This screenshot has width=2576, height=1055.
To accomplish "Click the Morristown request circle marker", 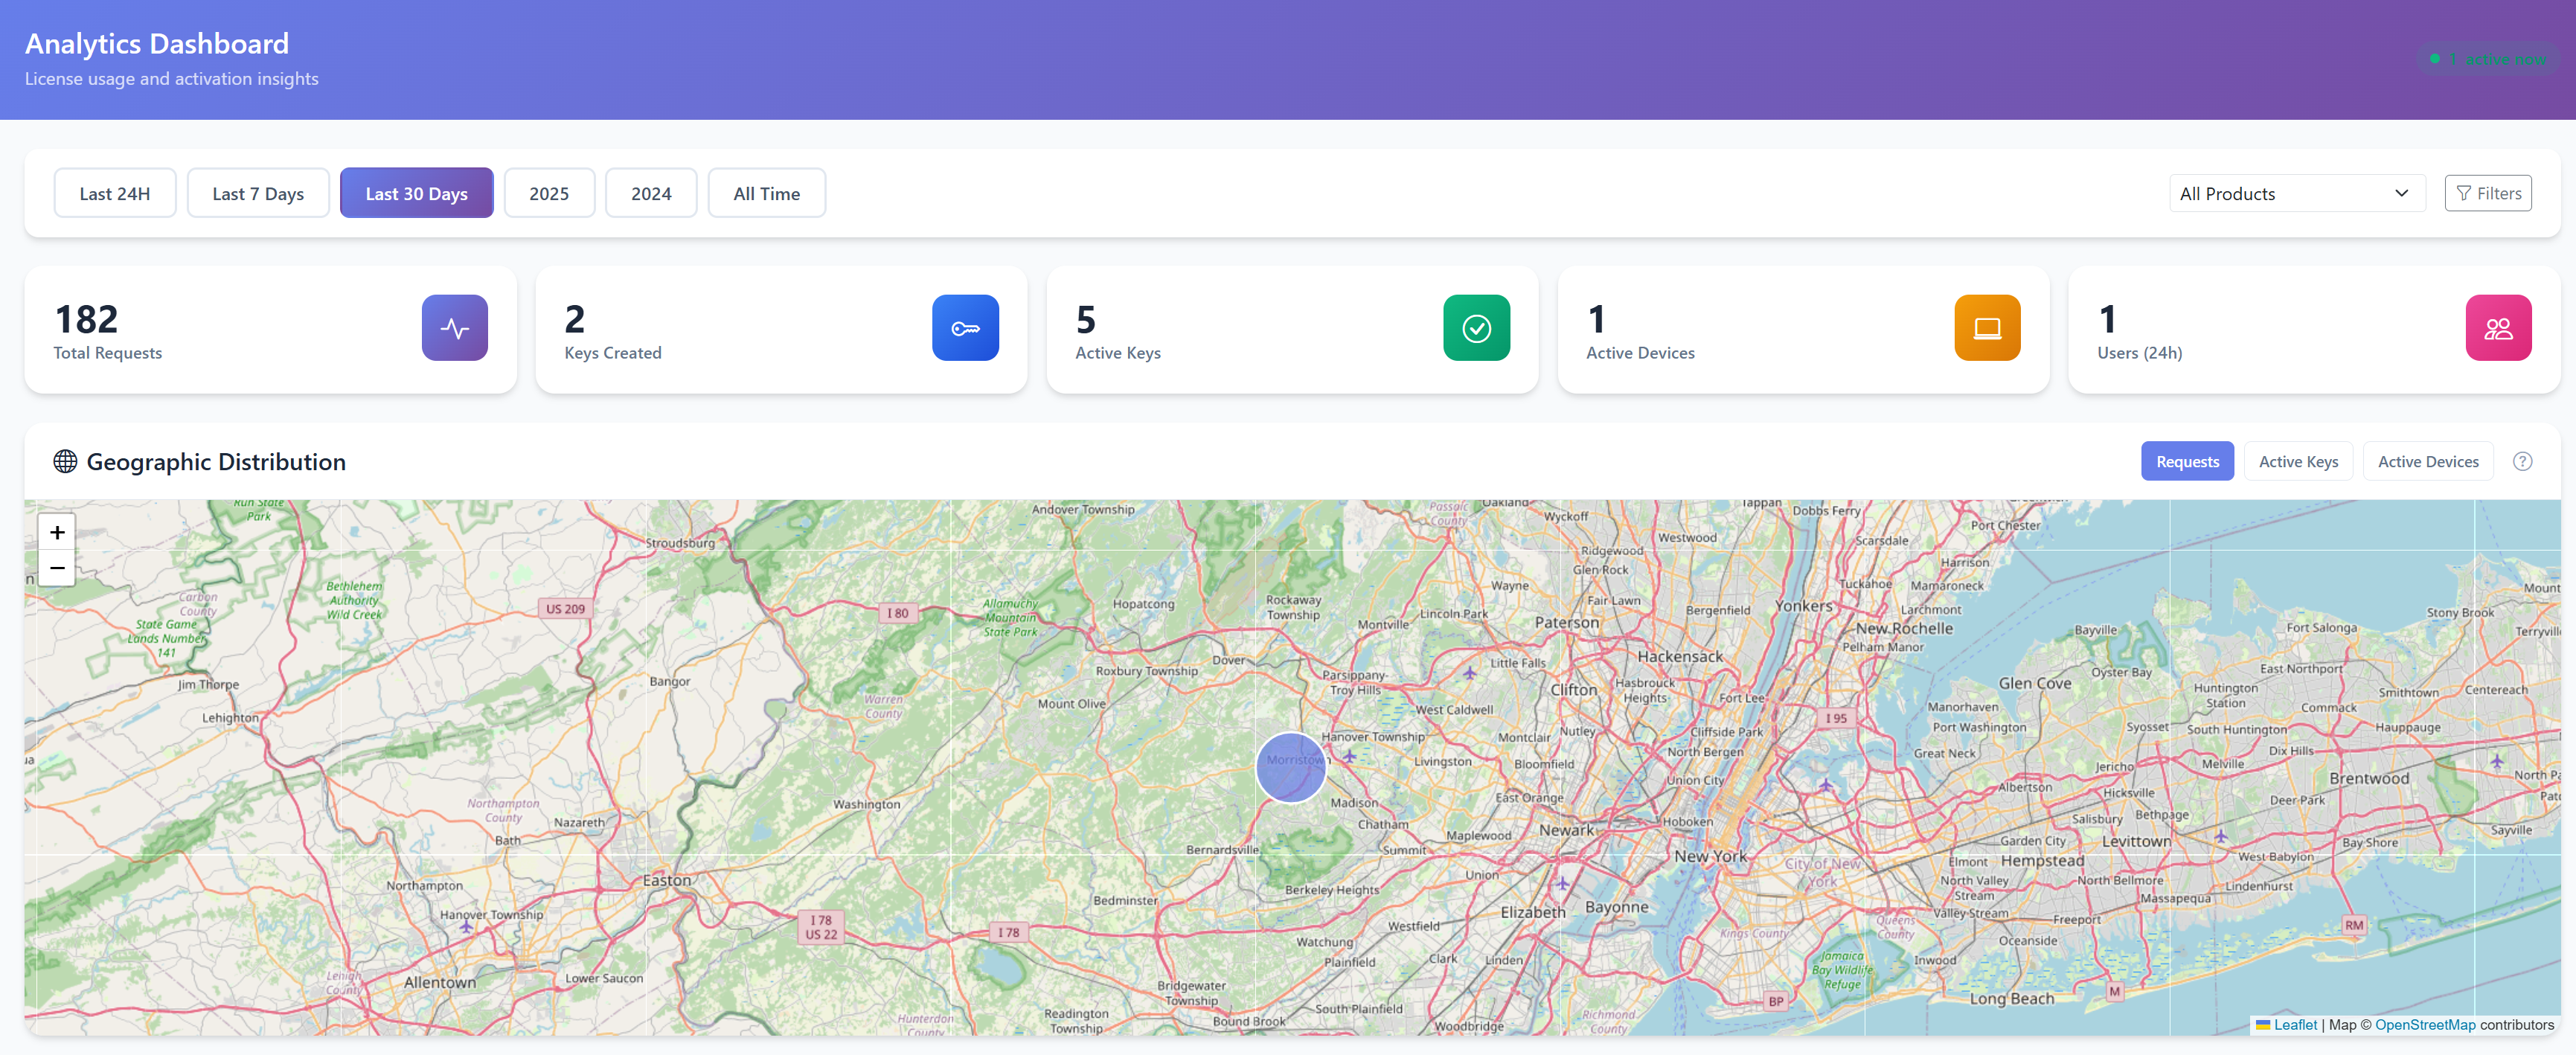I will (1290, 768).
